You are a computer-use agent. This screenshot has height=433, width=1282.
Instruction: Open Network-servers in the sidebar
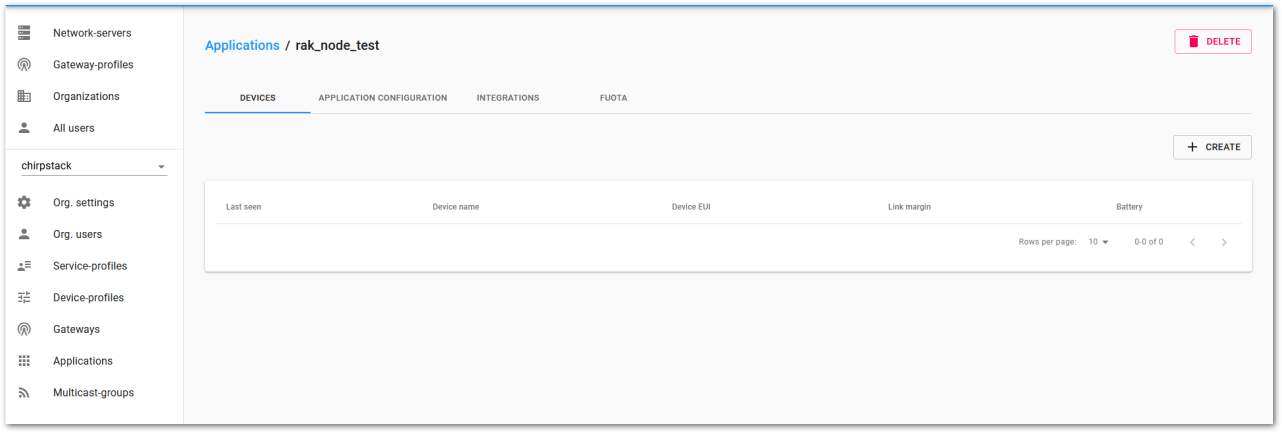(x=94, y=33)
